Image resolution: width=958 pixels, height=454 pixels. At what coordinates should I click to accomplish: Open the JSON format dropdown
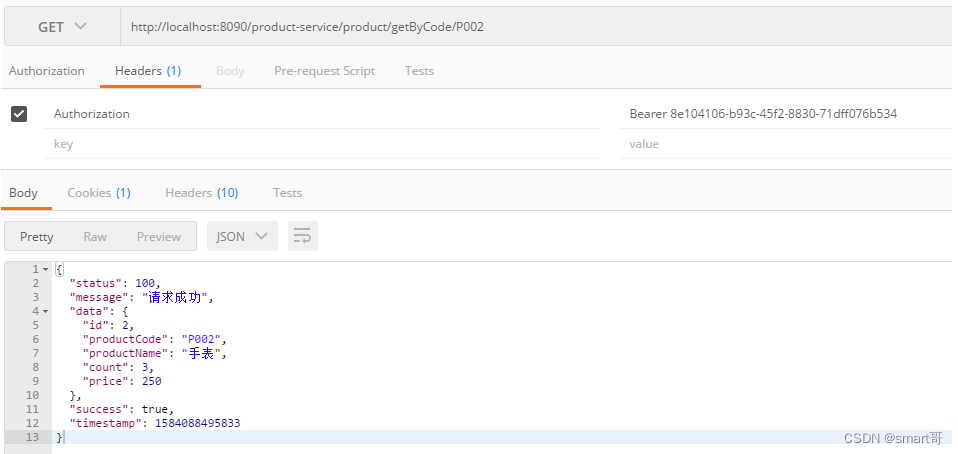click(x=242, y=236)
